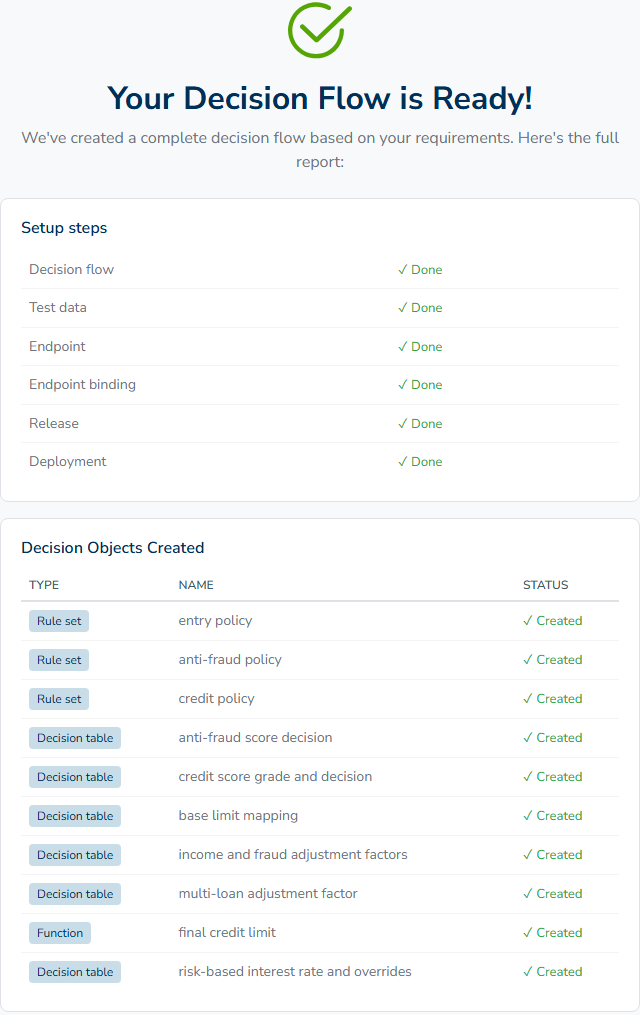Click Decision table badge for multi-loan adjustment factor
The width and height of the screenshot is (640, 1015).
75,894
